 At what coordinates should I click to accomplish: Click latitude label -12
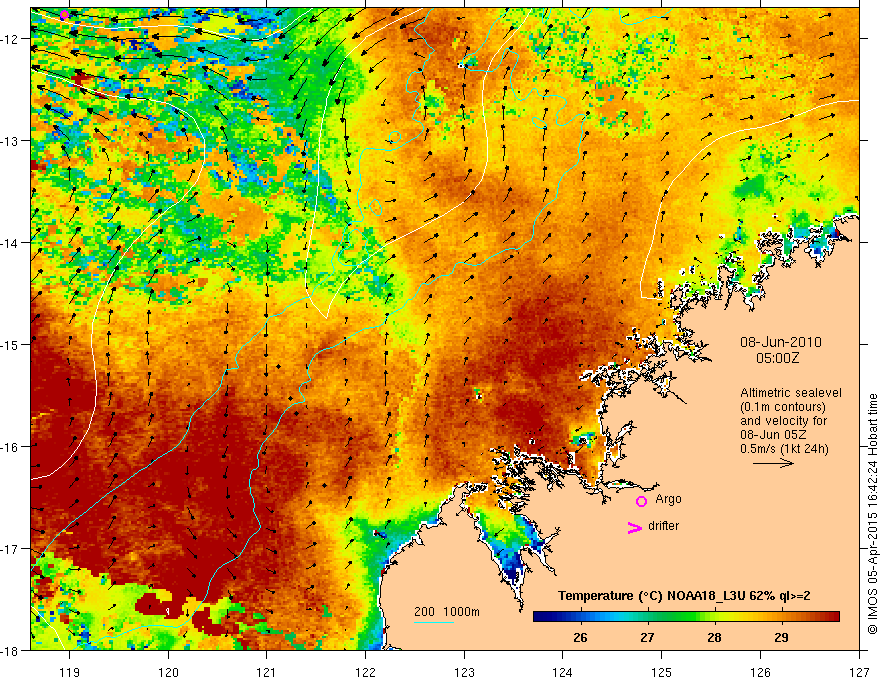(x=11, y=39)
